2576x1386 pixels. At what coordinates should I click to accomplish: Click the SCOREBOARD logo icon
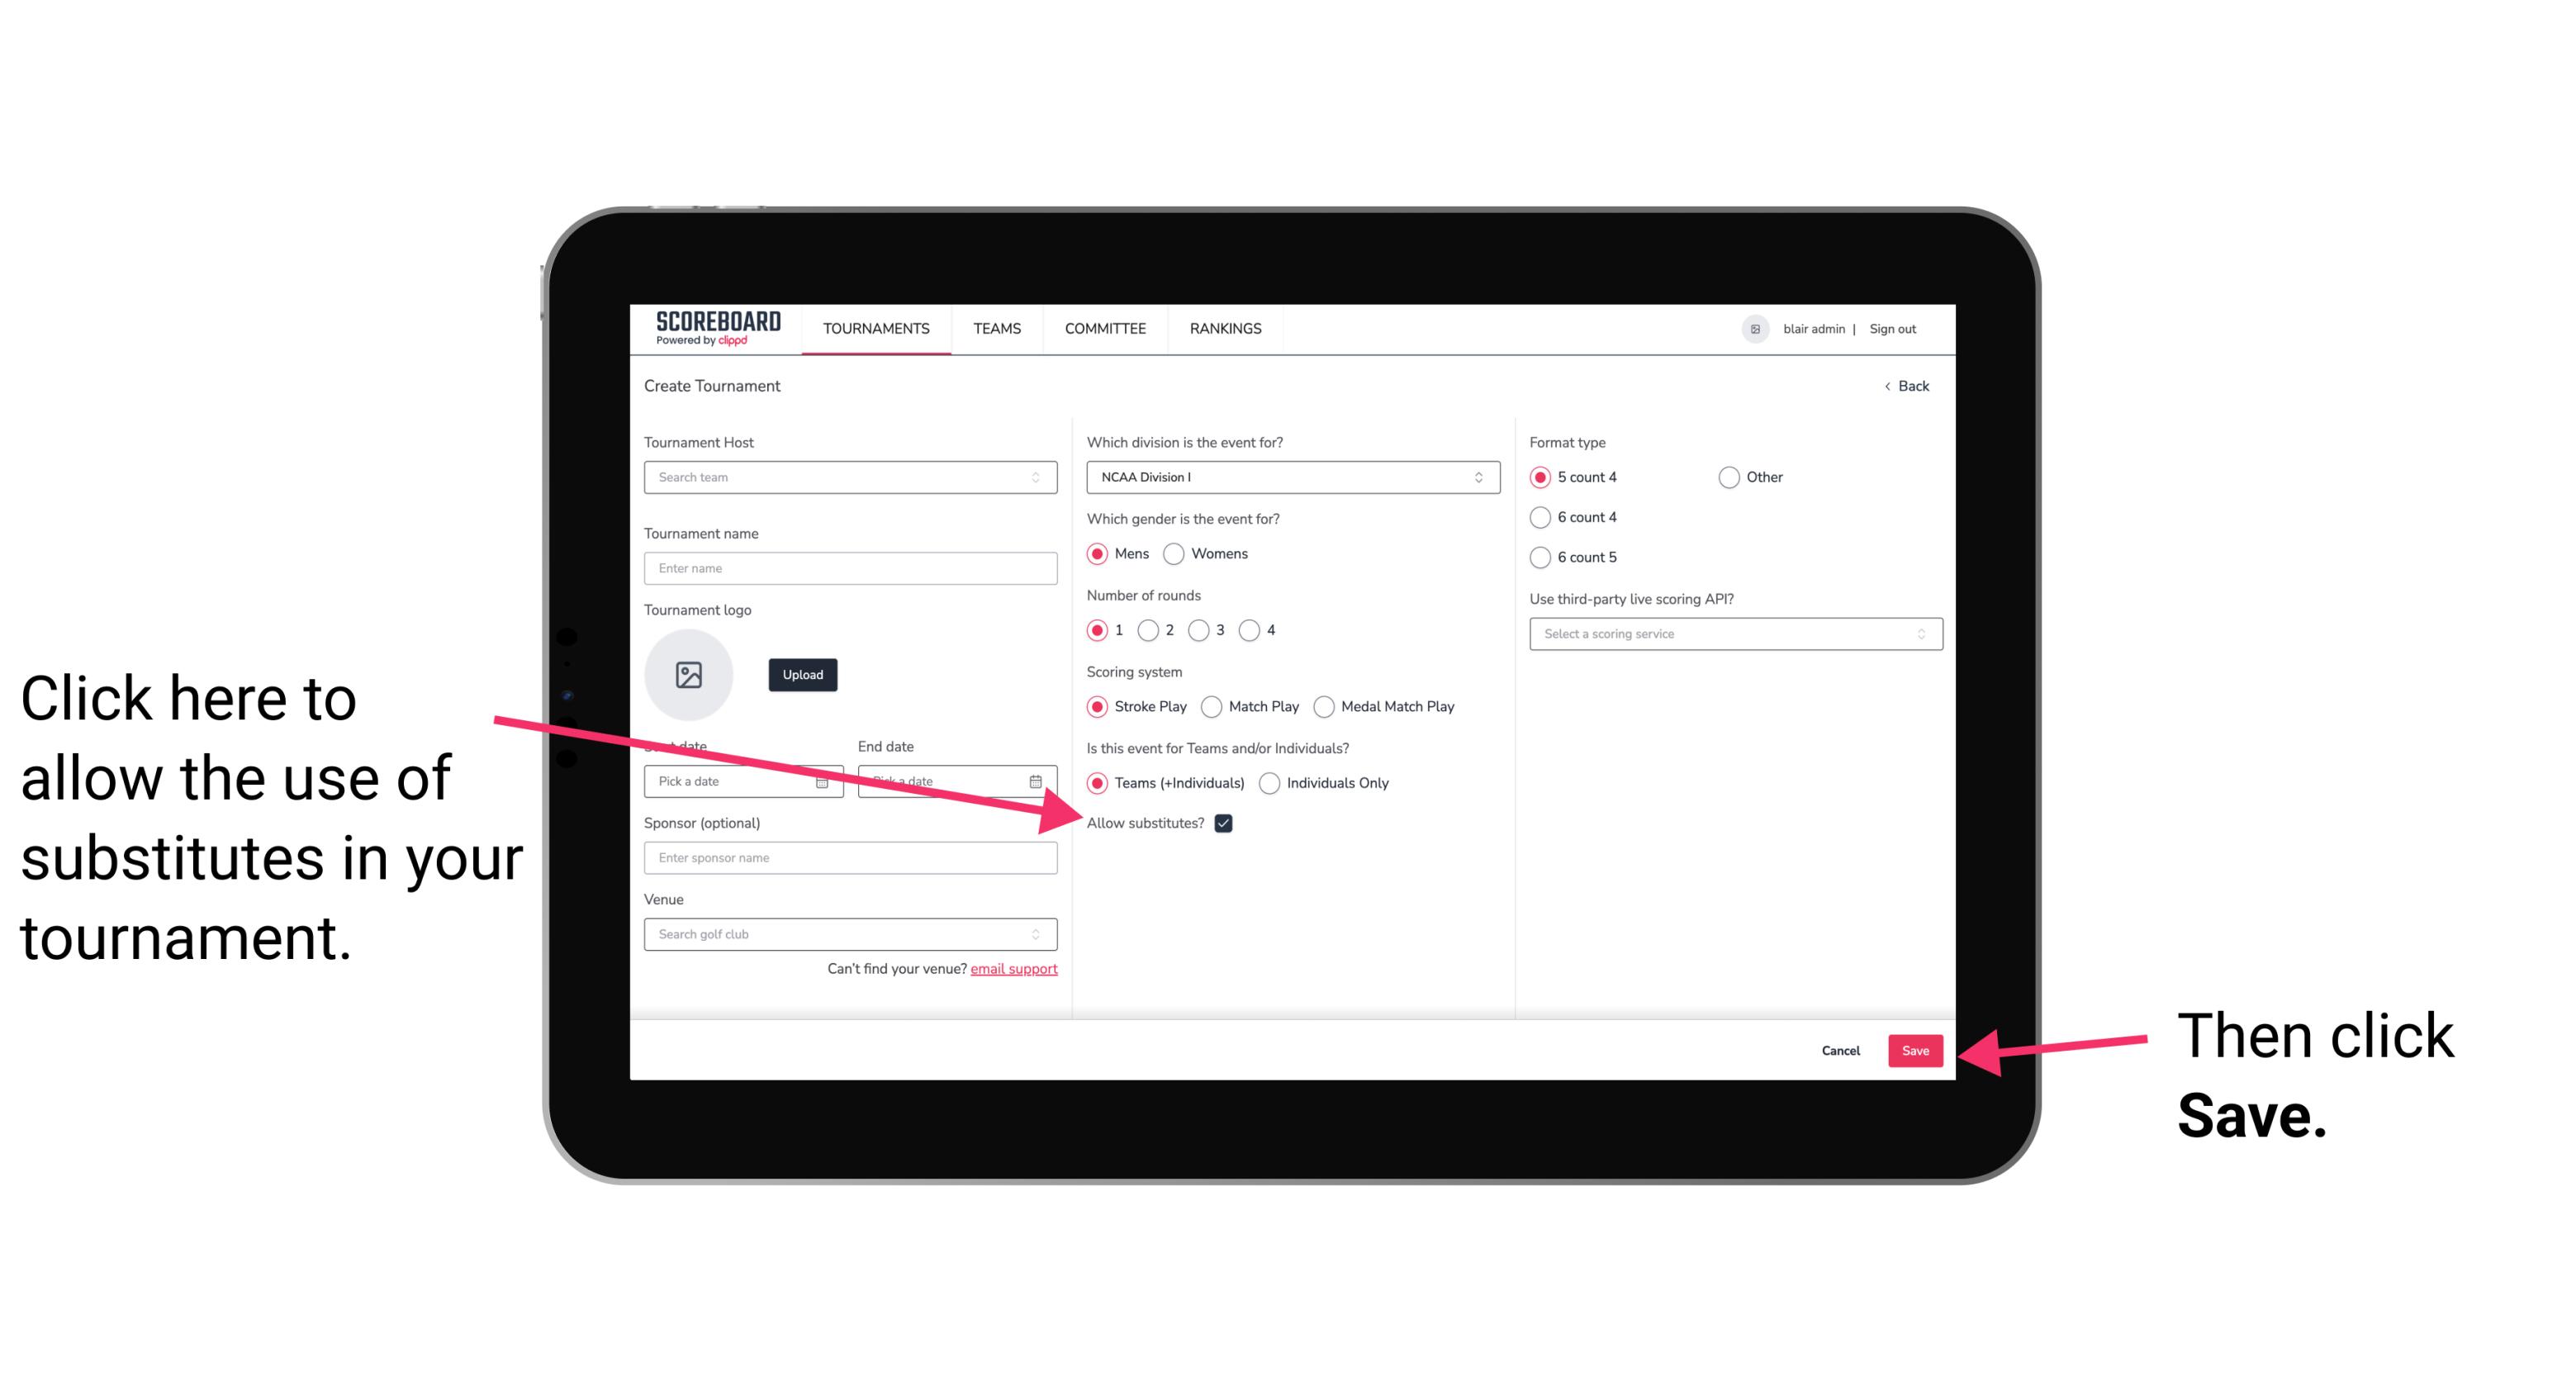coord(708,328)
